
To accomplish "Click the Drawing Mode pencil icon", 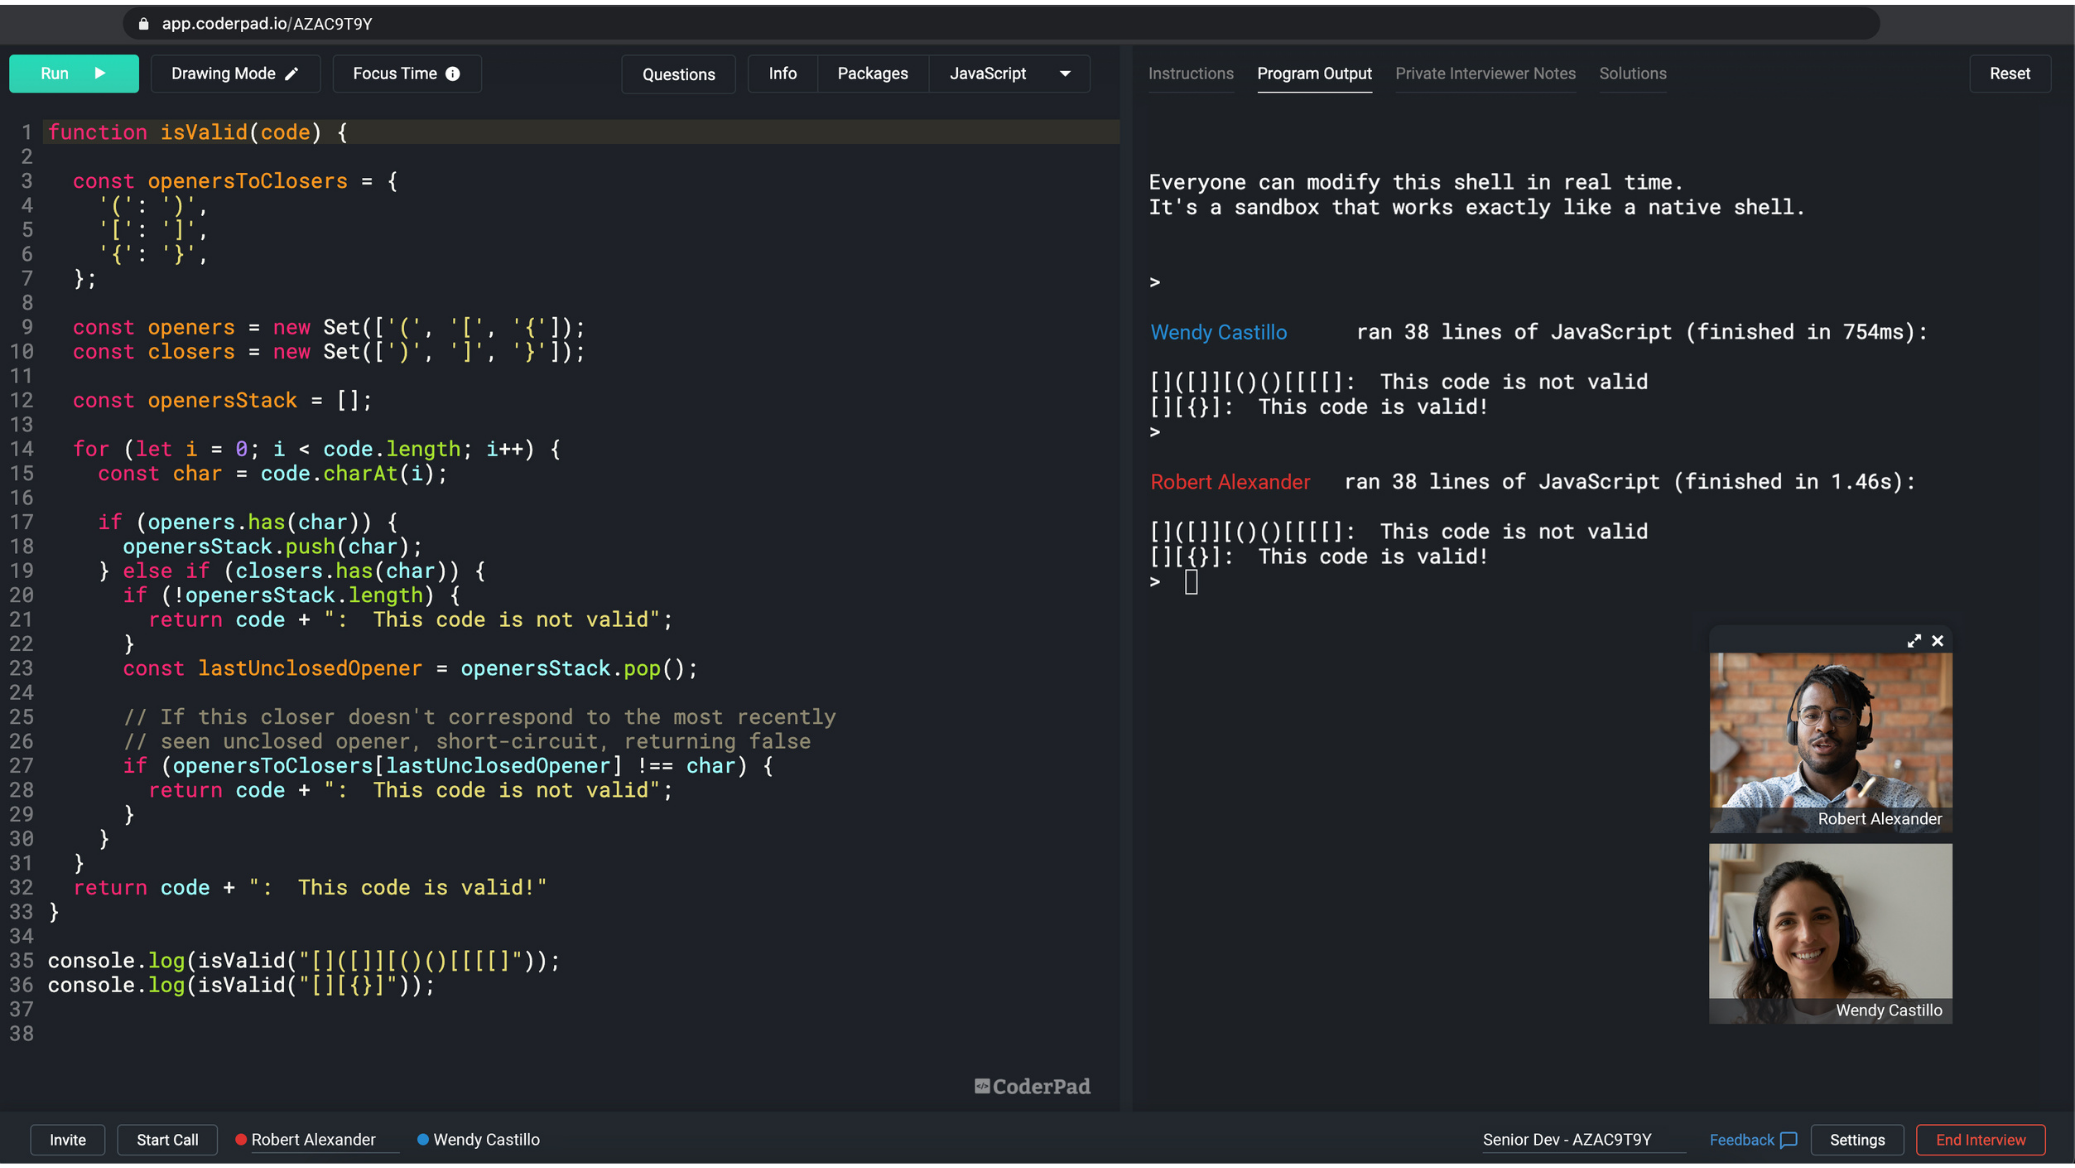I will coord(292,74).
